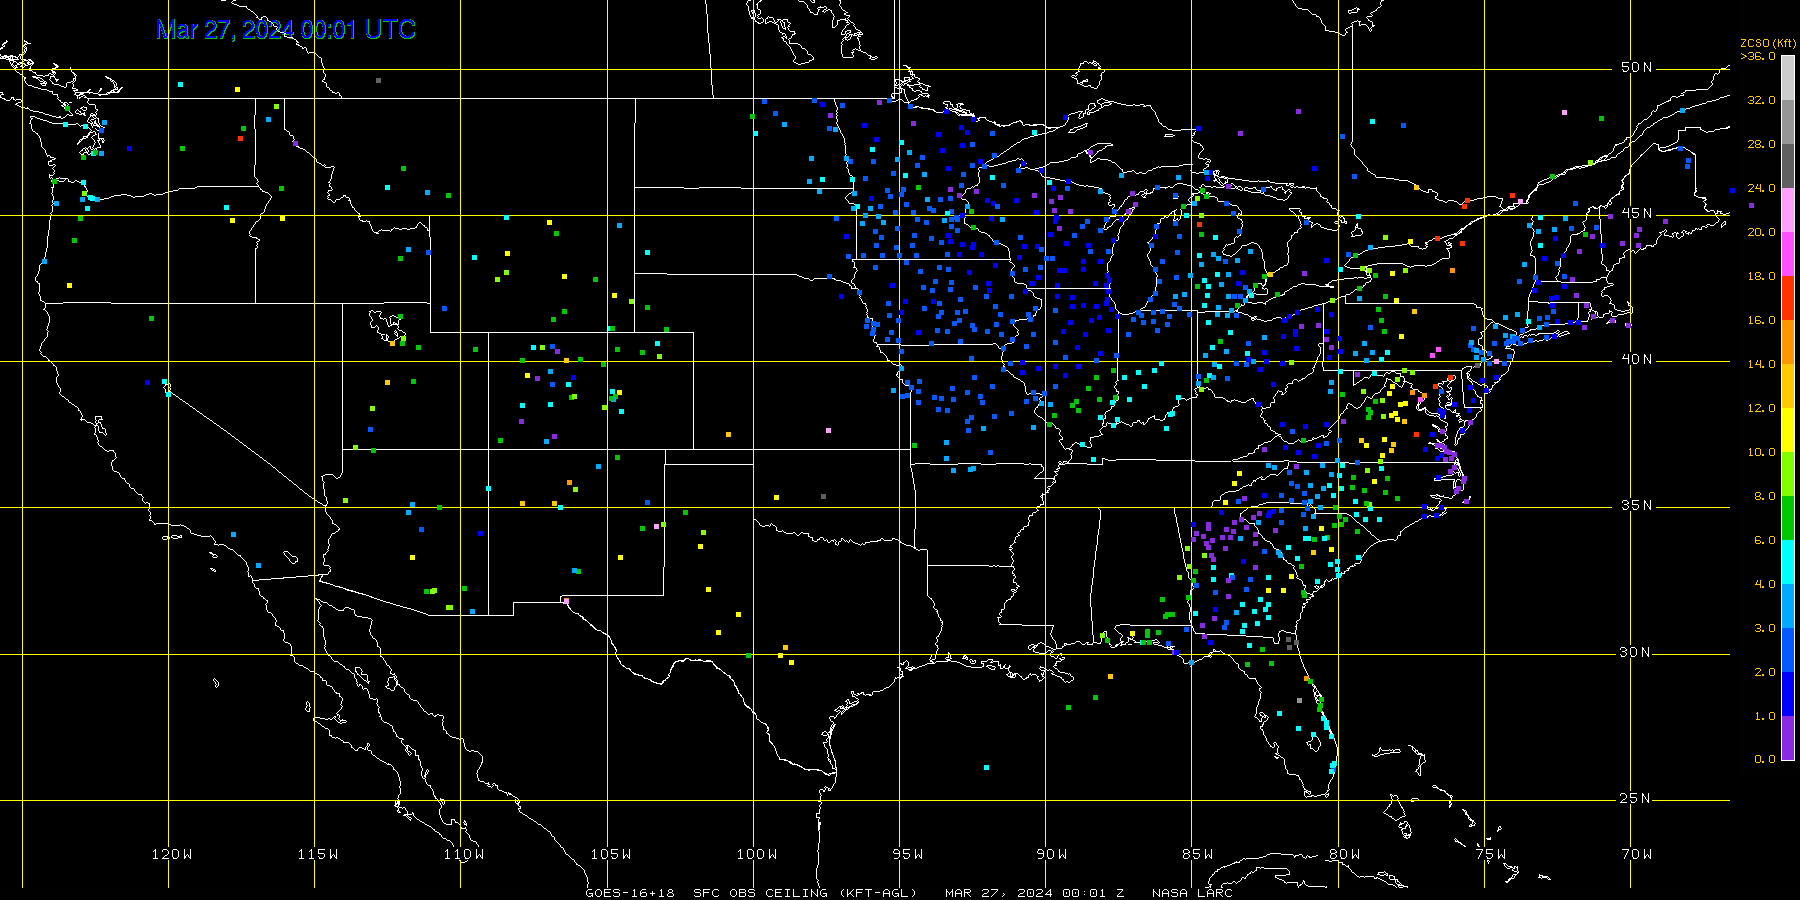Click the '115W' longitude label
Image resolution: width=1800 pixels, height=900 pixels.
click(318, 854)
